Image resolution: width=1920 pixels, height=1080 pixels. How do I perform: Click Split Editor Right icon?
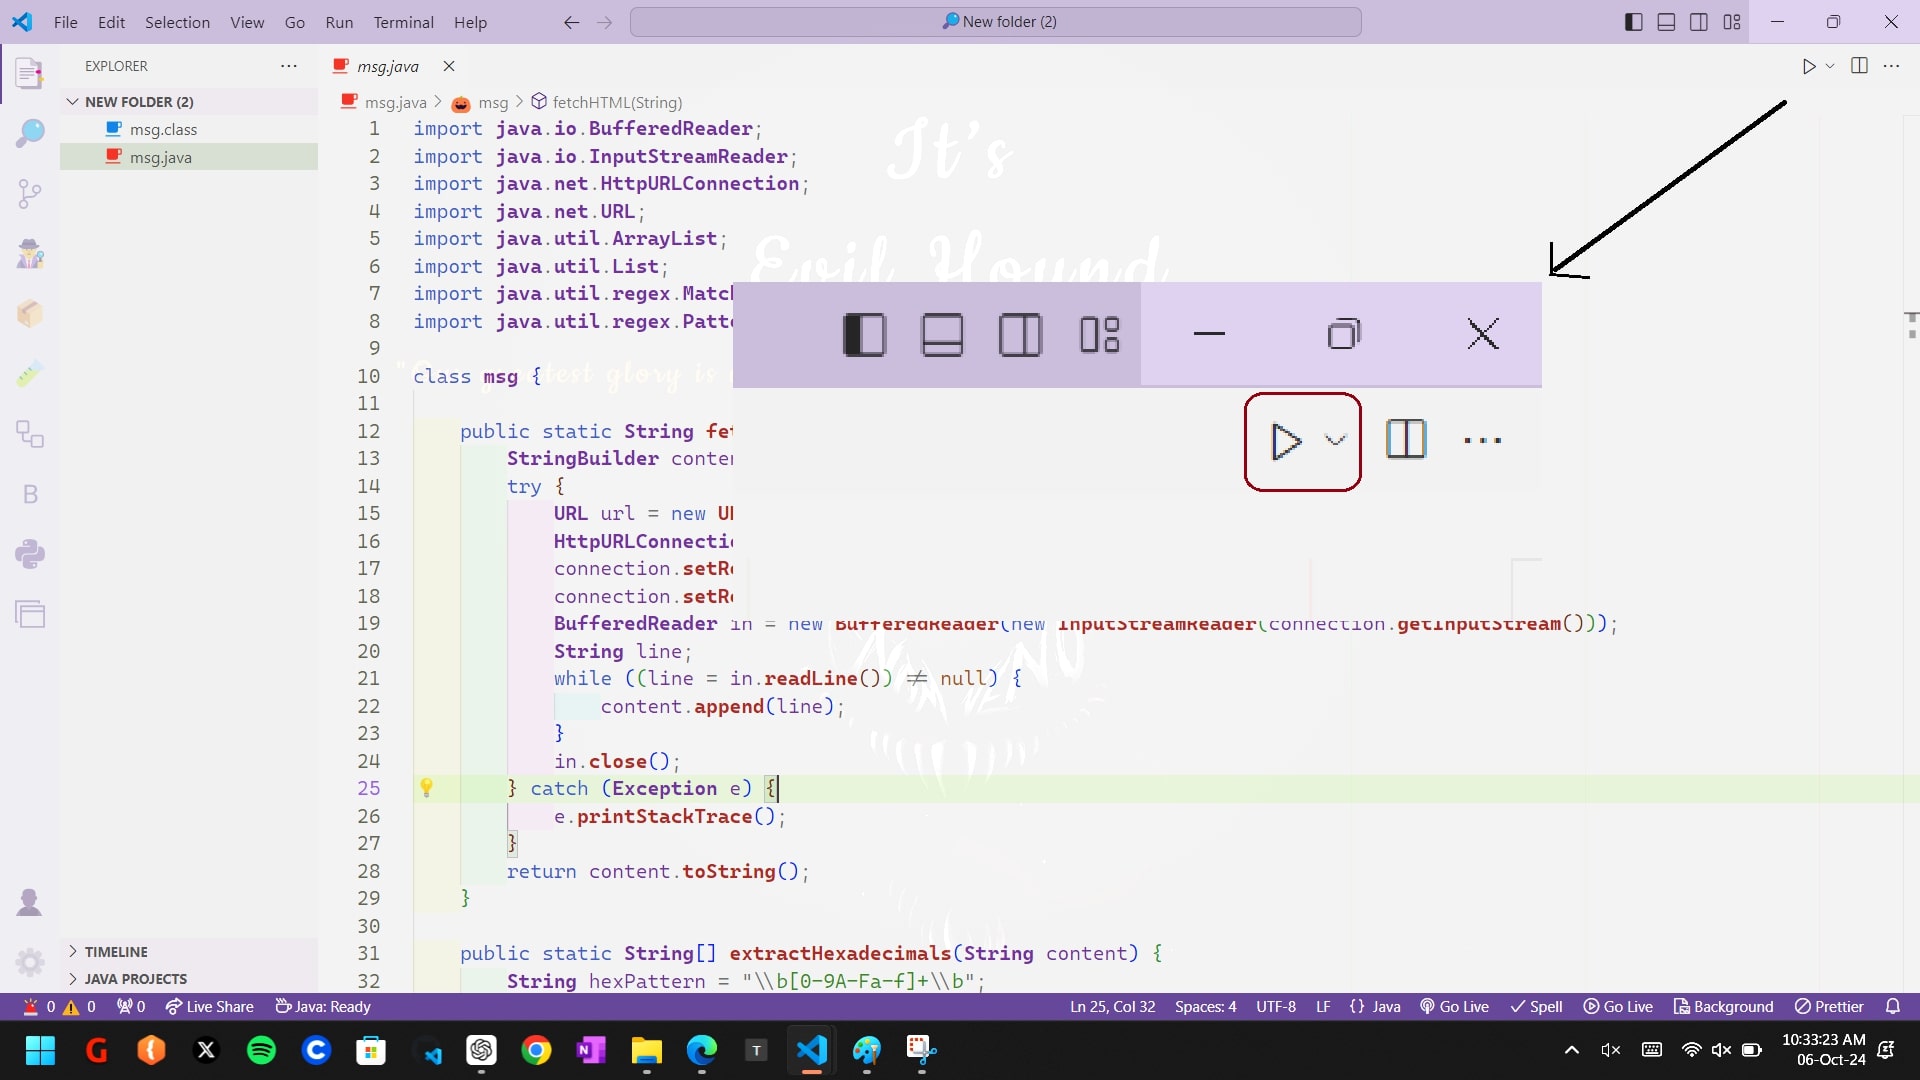[1859, 66]
